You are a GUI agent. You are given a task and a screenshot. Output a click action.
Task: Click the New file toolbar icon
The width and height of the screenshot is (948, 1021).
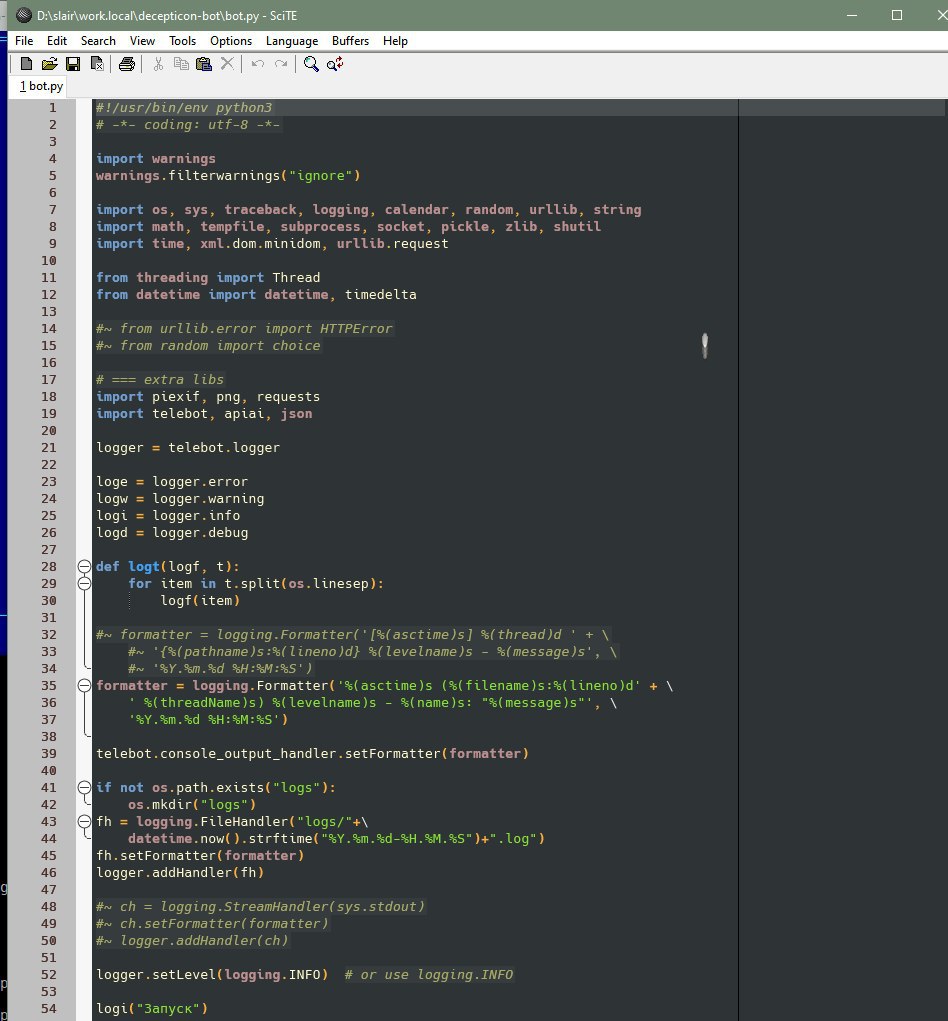pyautogui.click(x=27, y=64)
